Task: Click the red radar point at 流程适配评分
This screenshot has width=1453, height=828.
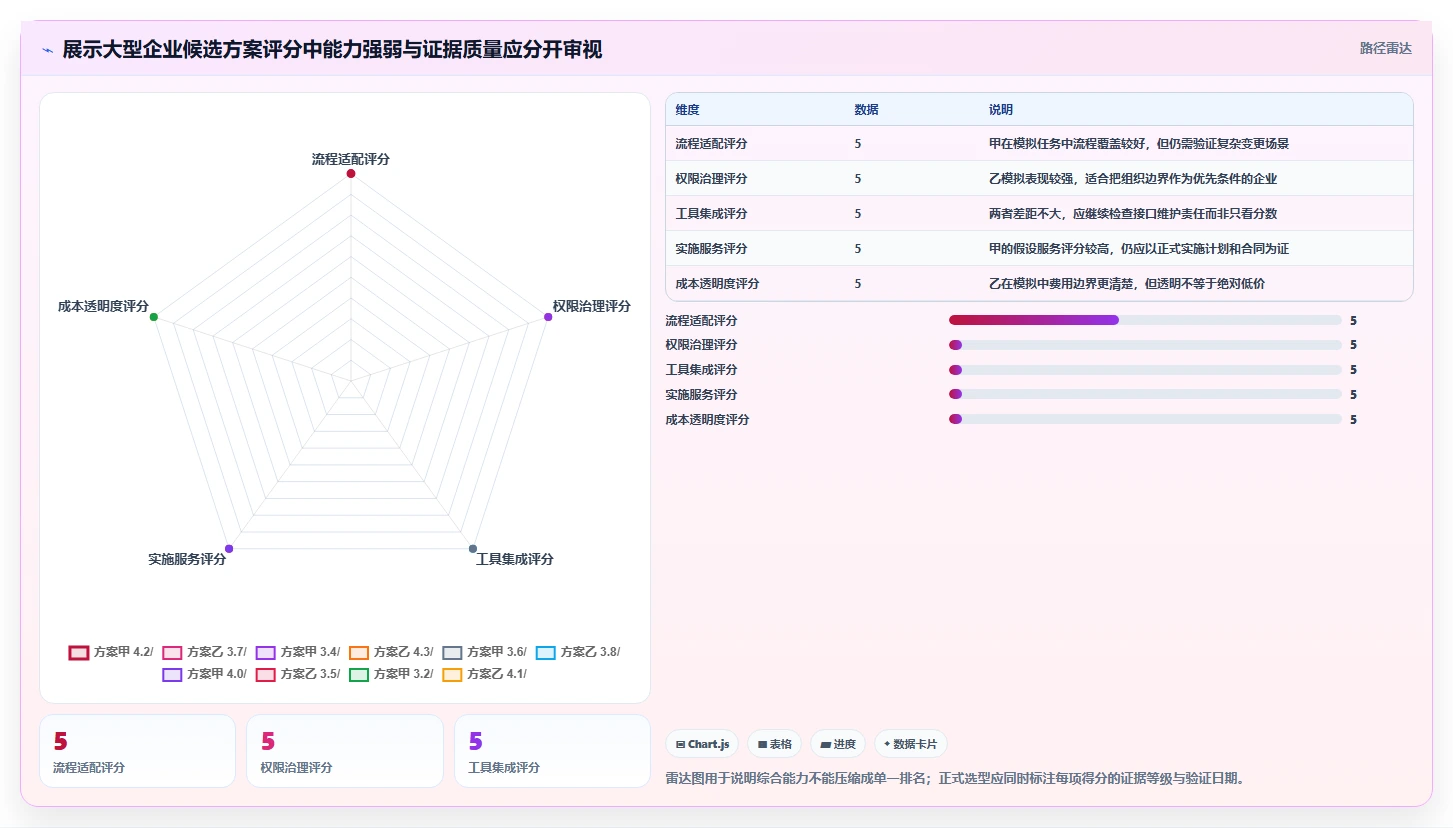Action: 351,173
